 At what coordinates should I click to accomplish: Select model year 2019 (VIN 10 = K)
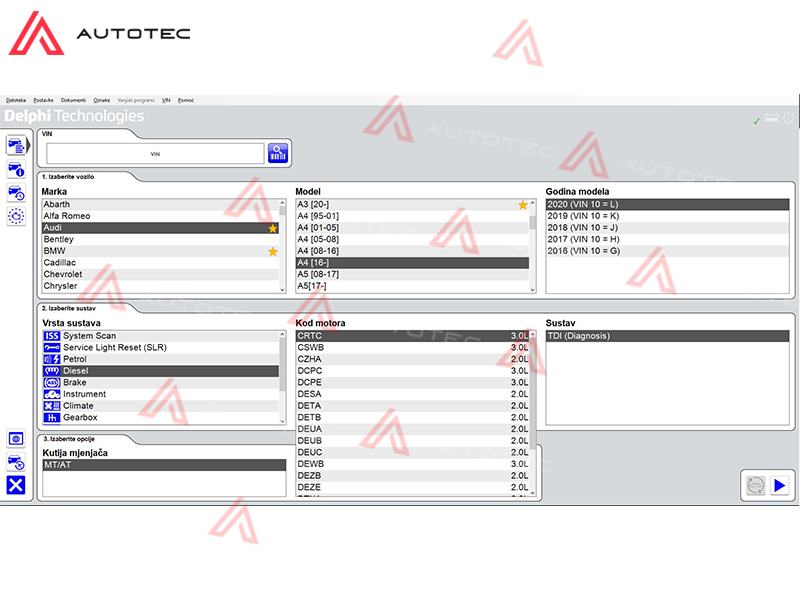click(667, 216)
